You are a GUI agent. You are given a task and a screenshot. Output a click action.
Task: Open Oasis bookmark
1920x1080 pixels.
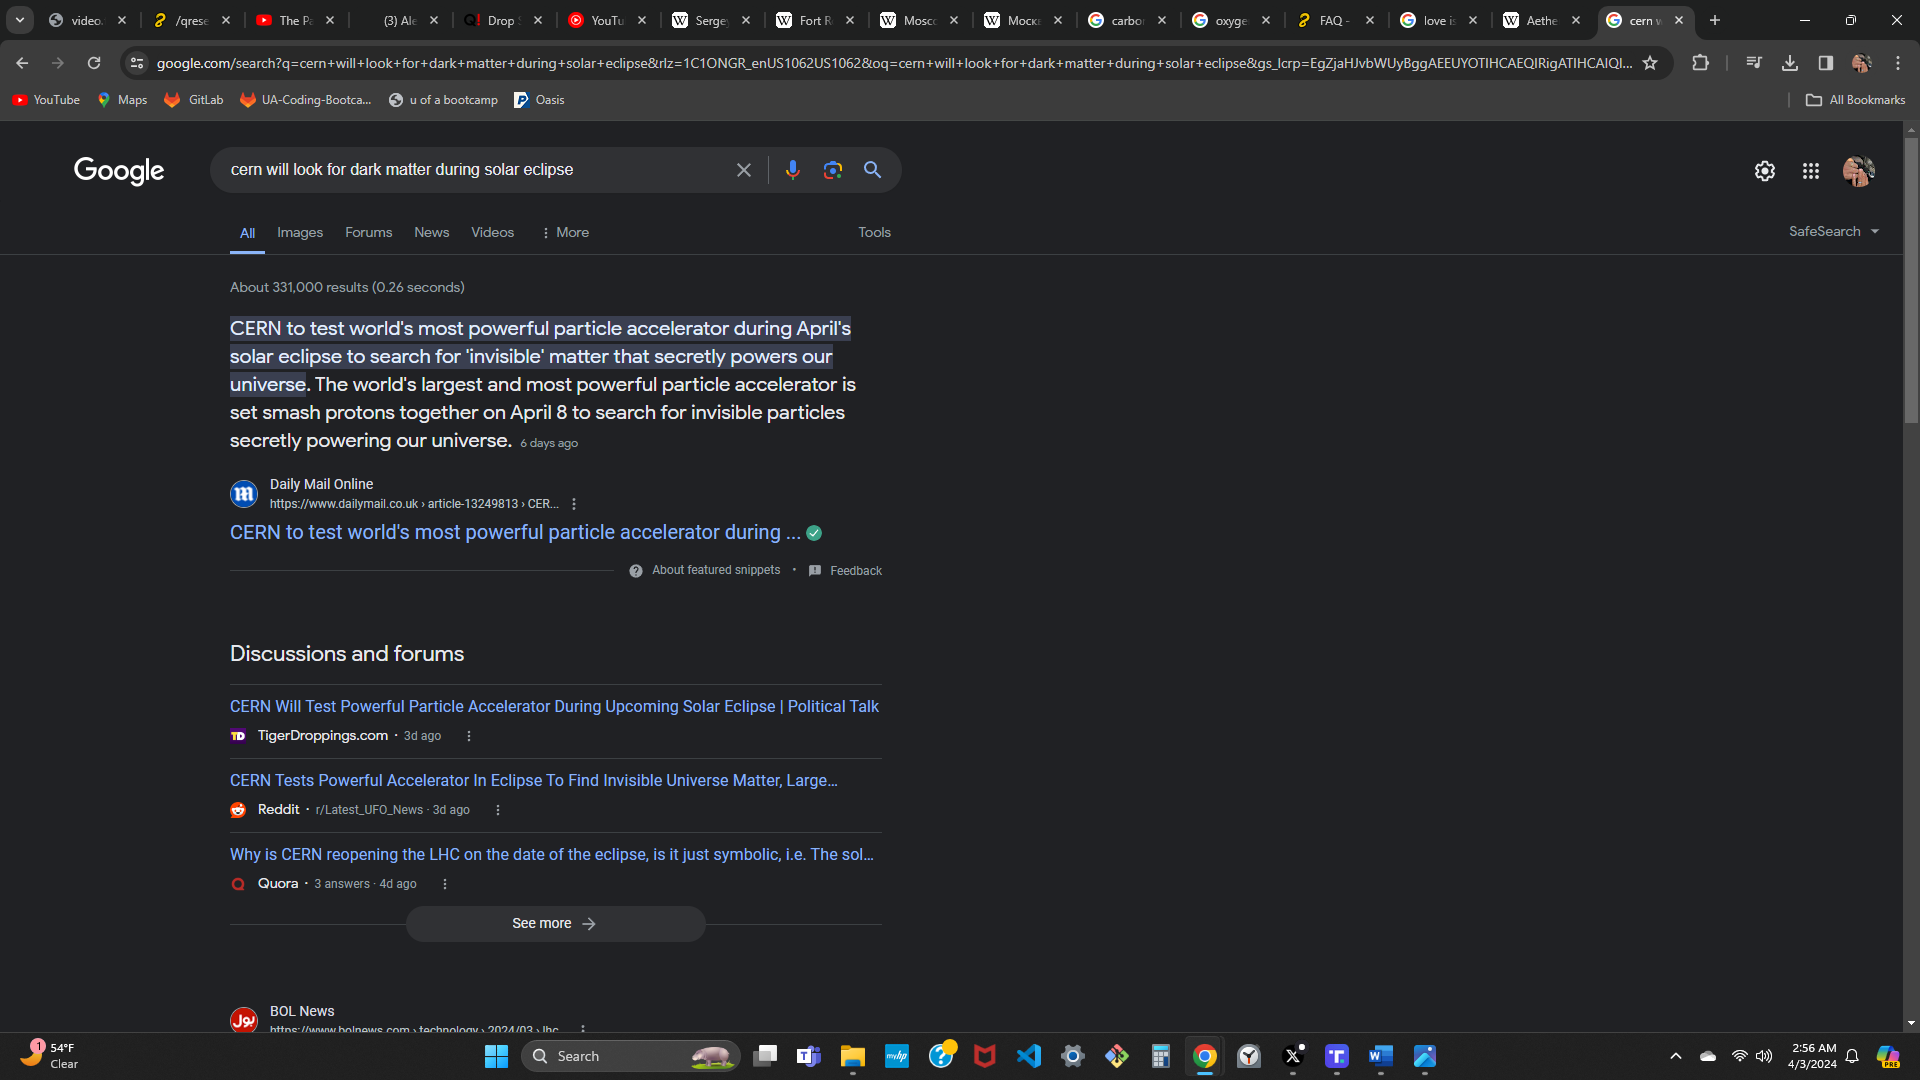tap(539, 100)
